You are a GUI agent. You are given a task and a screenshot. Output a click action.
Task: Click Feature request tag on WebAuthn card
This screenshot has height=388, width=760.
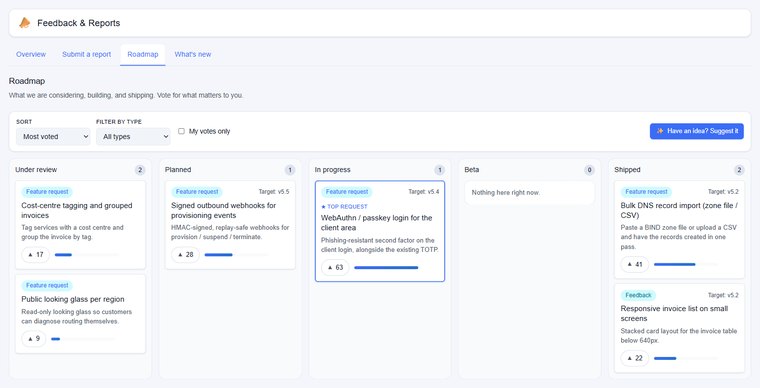(347, 192)
